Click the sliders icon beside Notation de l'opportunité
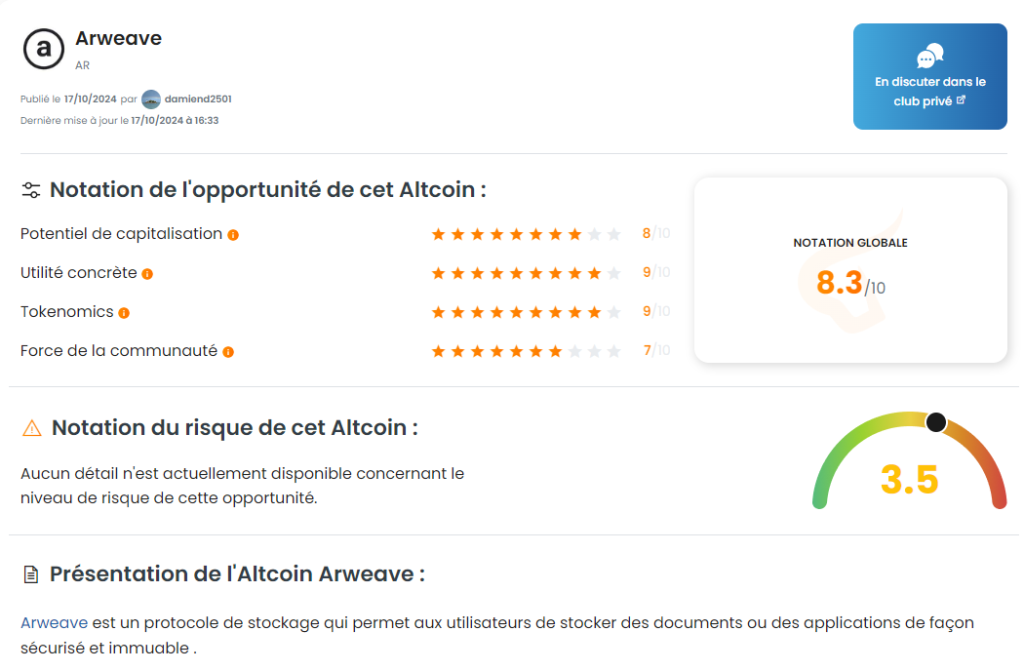The width and height of the screenshot is (1024, 671). coord(31,190)
